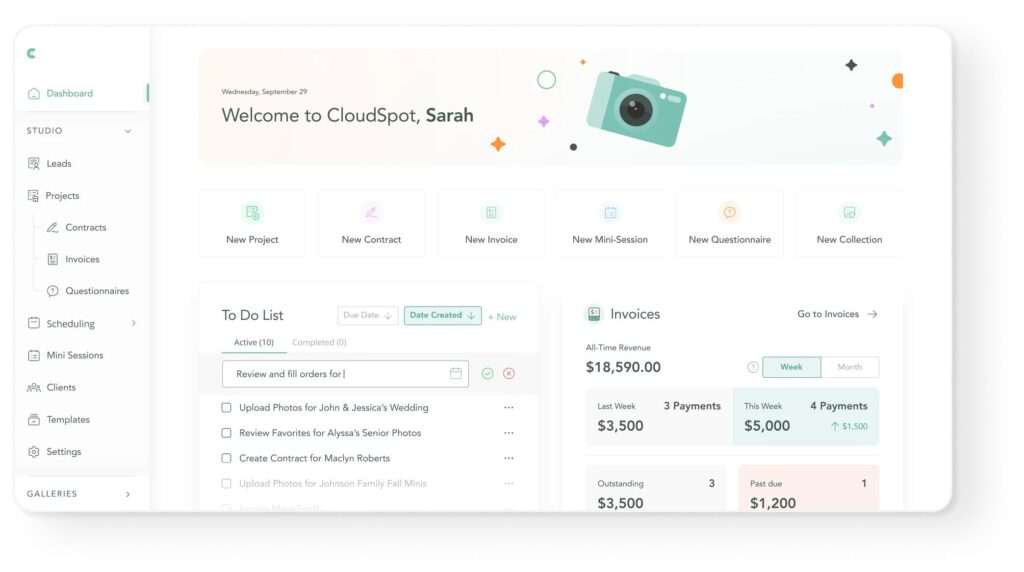Image resolution: width=1024 pixels, height=572 pixels.
Task: Open options menu for Maclyn Roberts contract task
Action: tap(509, 458)
